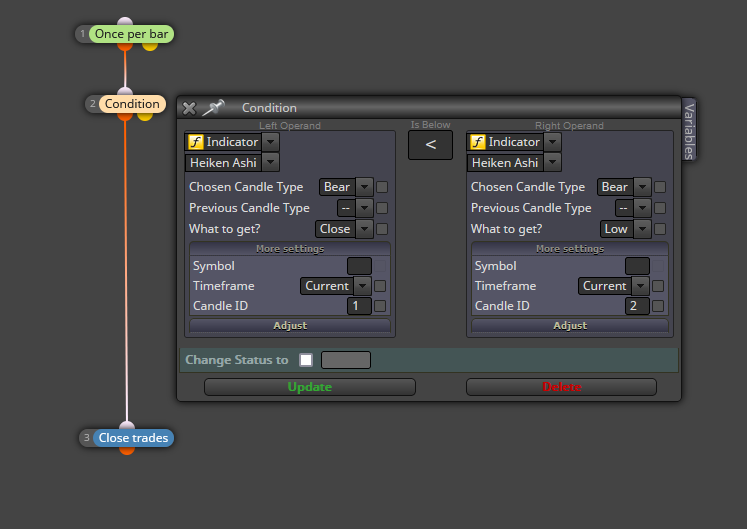Open right operand Indicator type dropdown

point(552,142)
